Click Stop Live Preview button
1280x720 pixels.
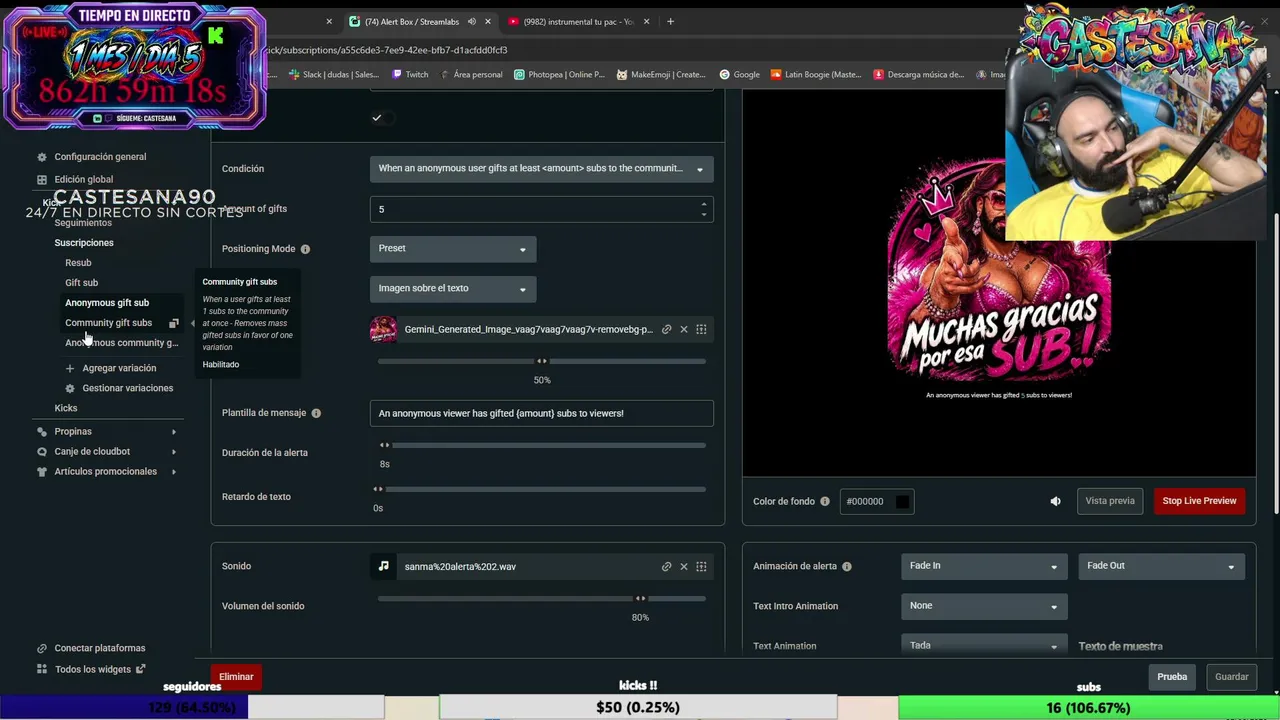[x=1199, y=501]
